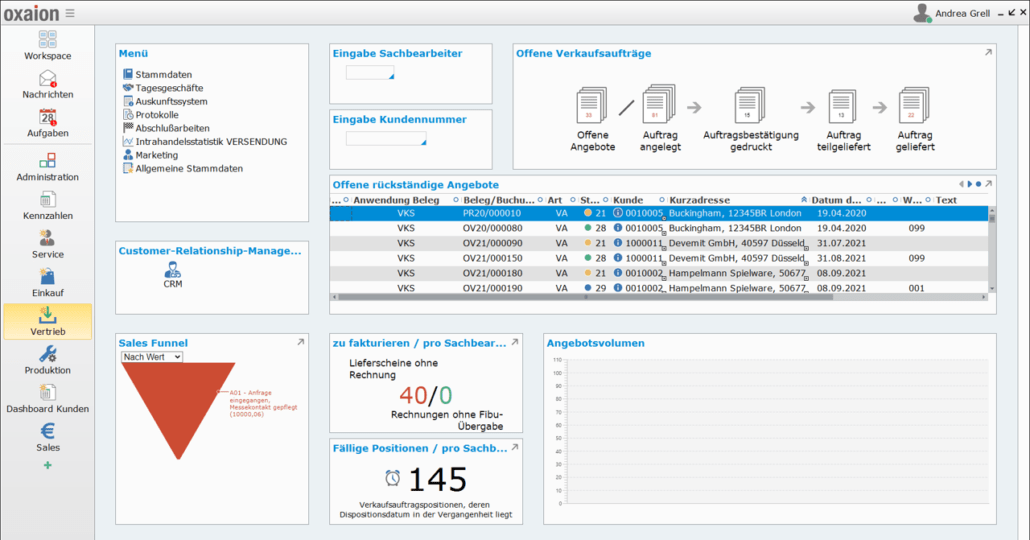
Task: Click the alarm clock icon beside 145
Action: [393, 478]
